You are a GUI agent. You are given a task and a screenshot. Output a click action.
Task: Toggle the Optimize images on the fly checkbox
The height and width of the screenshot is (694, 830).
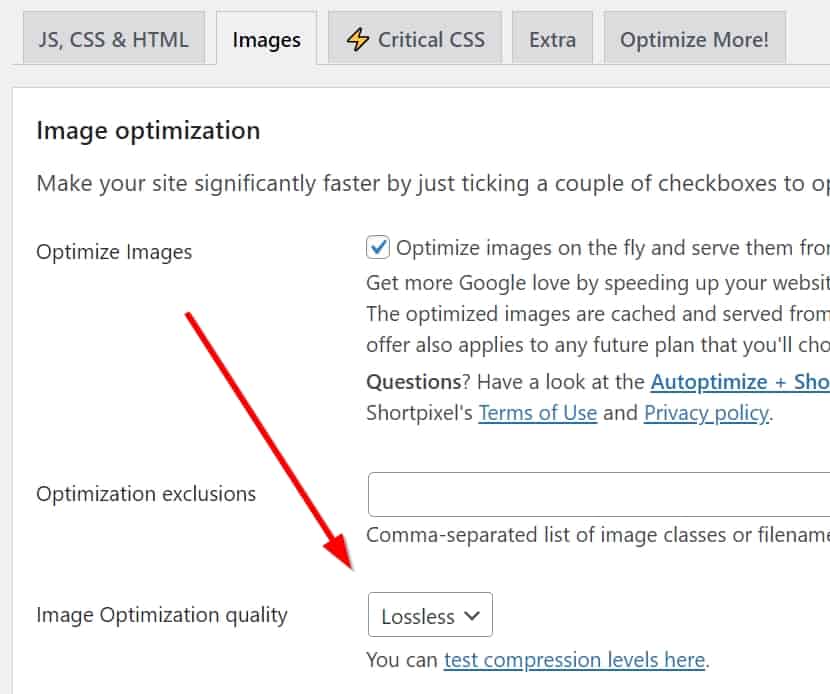[378, 247]
